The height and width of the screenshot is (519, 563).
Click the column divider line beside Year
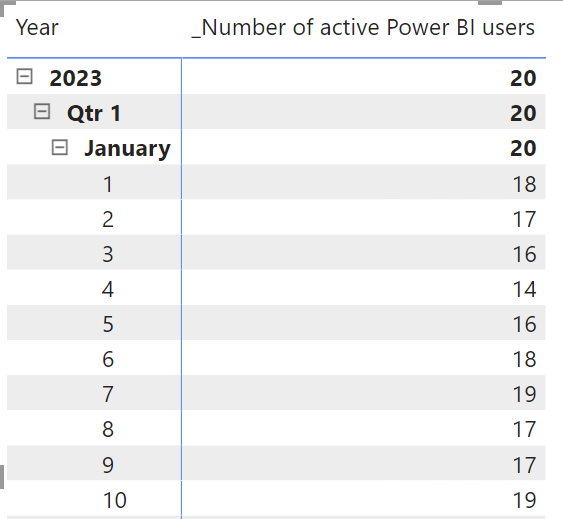point(182,287)
